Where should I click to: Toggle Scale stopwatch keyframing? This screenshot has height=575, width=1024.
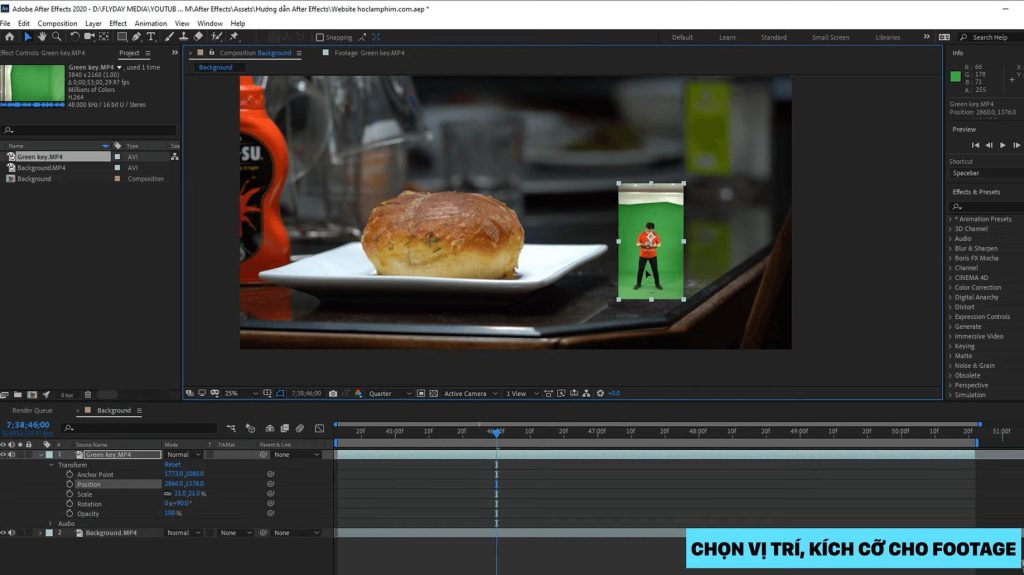coord(69,494)
